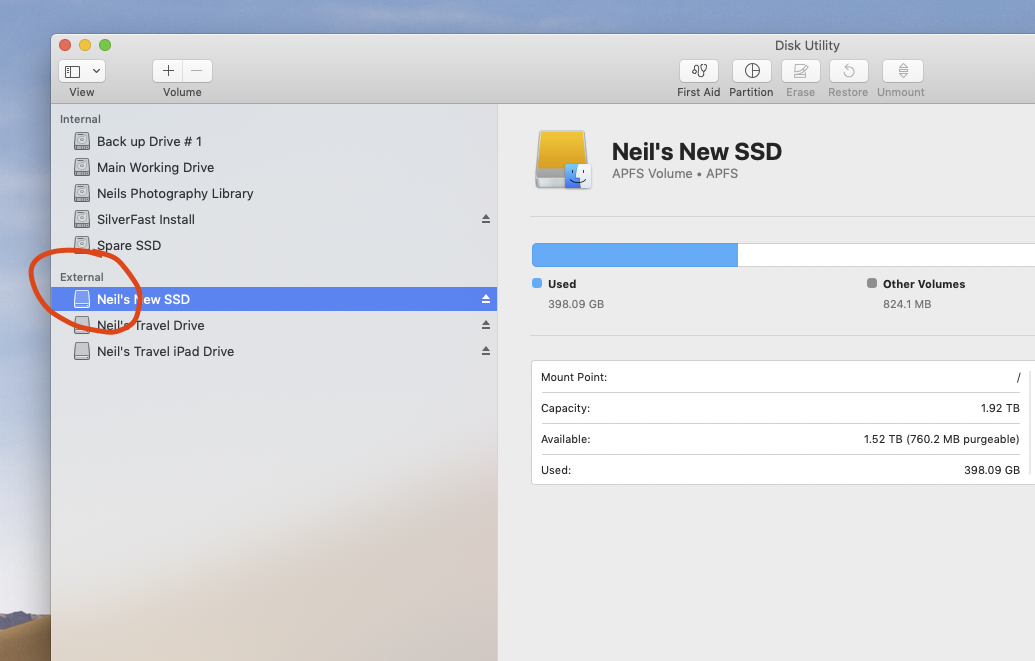Click the Neil's New SSD heading
The image size is (1035, 661).
[696, 152]
